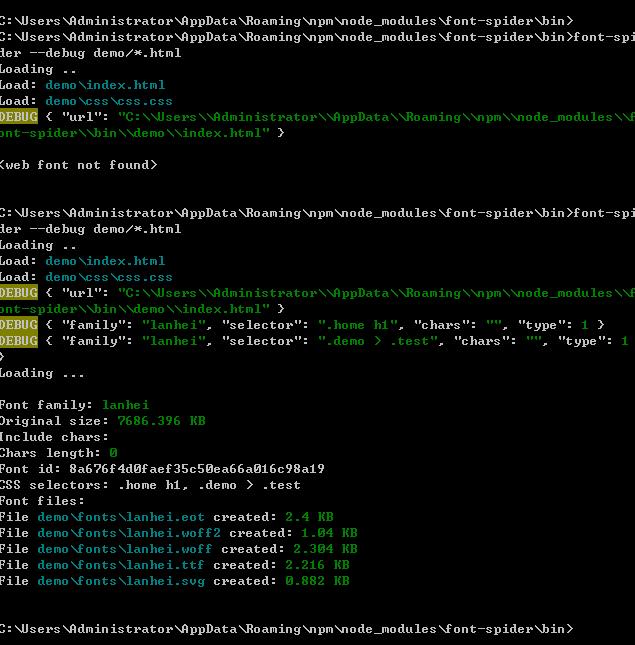
Task: Select the "Original size:" label
Action: pos(54,421)
